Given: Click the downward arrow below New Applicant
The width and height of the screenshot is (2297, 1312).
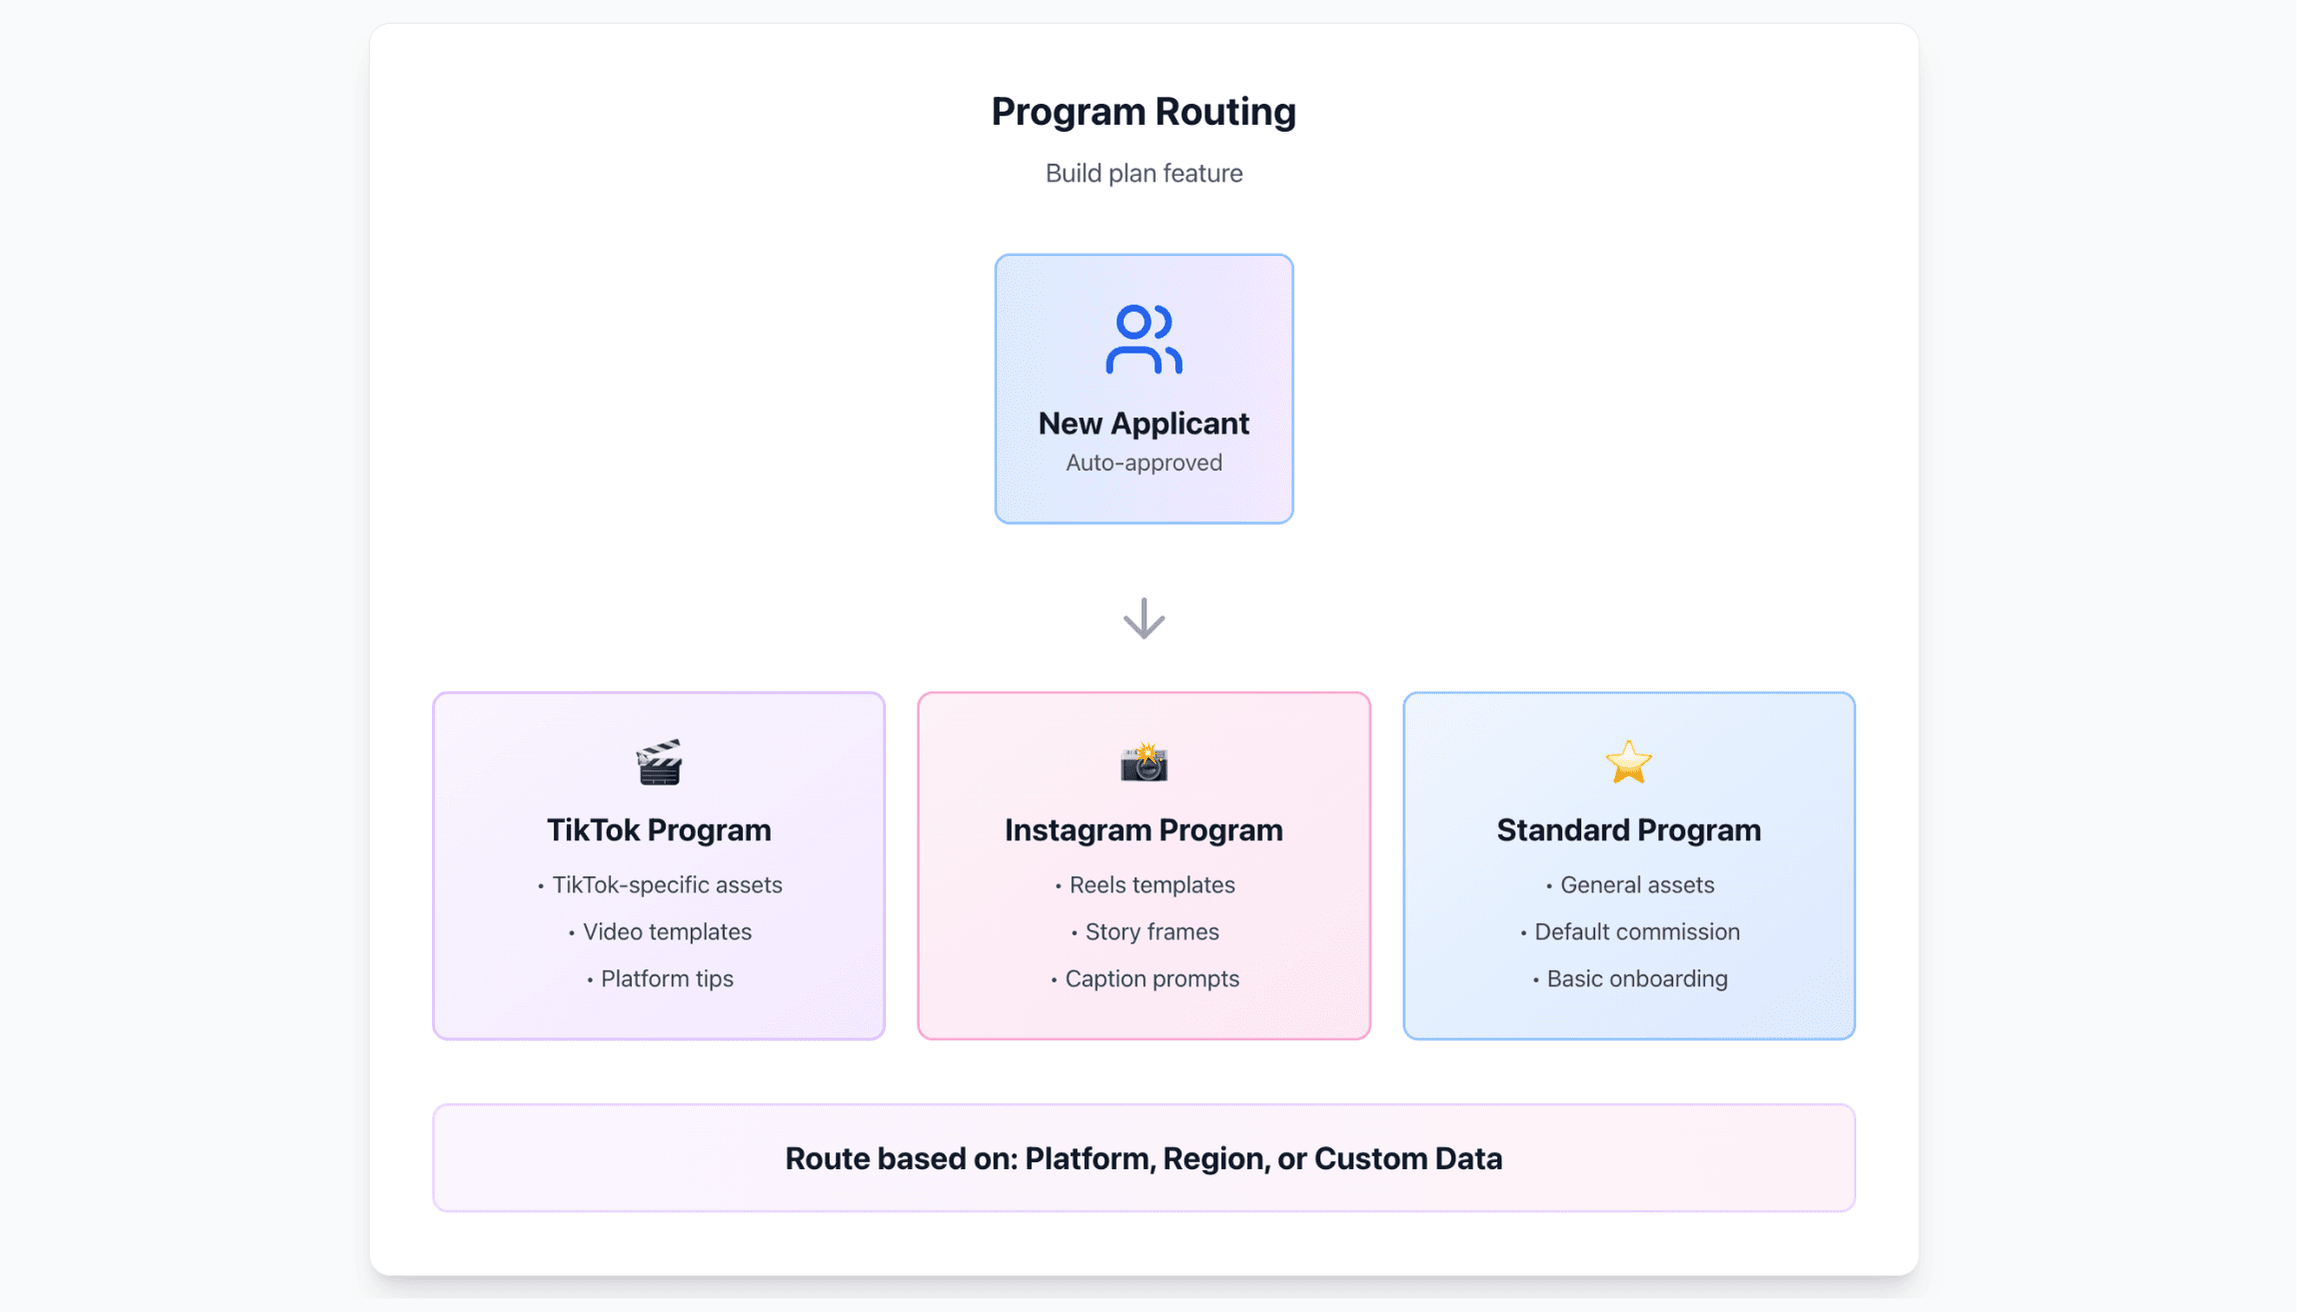Looking at the screenshot, I should [x=1143, y=618].
